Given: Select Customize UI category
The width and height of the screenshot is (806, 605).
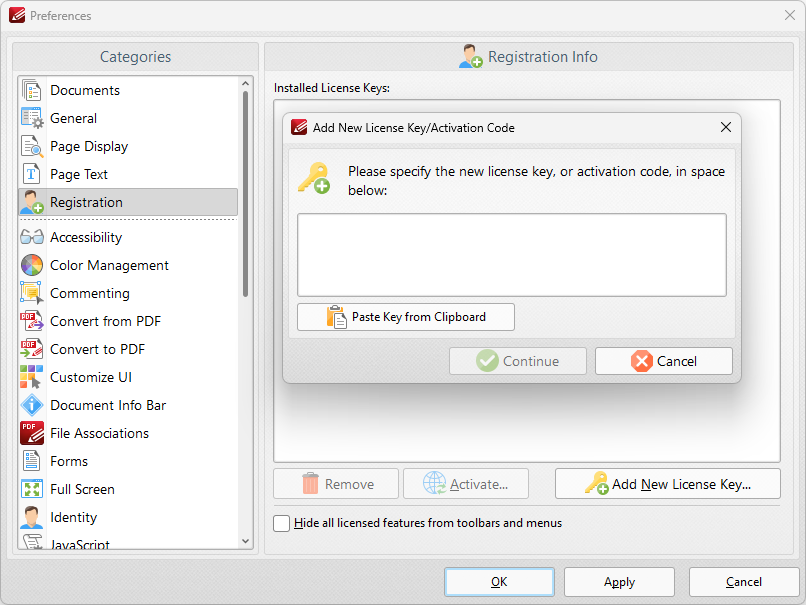Looking at the screenshot, I should coord(128,377).
